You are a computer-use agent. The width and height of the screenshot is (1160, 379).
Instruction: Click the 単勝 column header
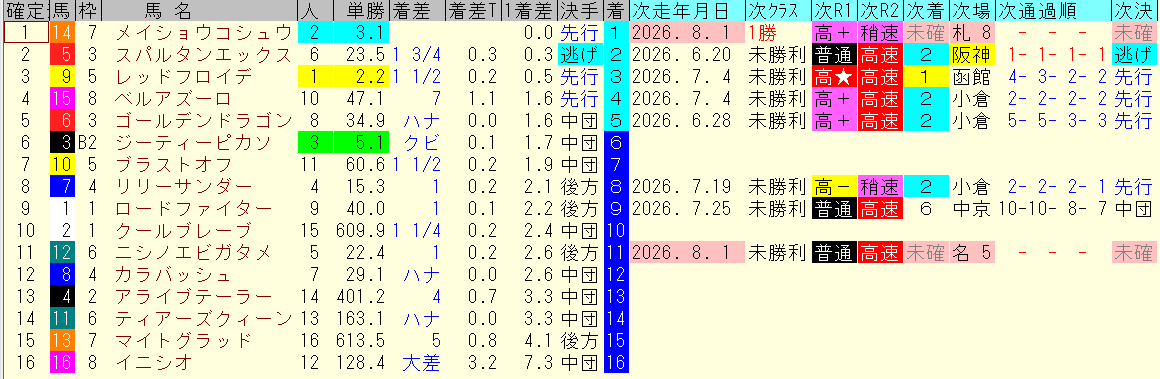point(362,10)
